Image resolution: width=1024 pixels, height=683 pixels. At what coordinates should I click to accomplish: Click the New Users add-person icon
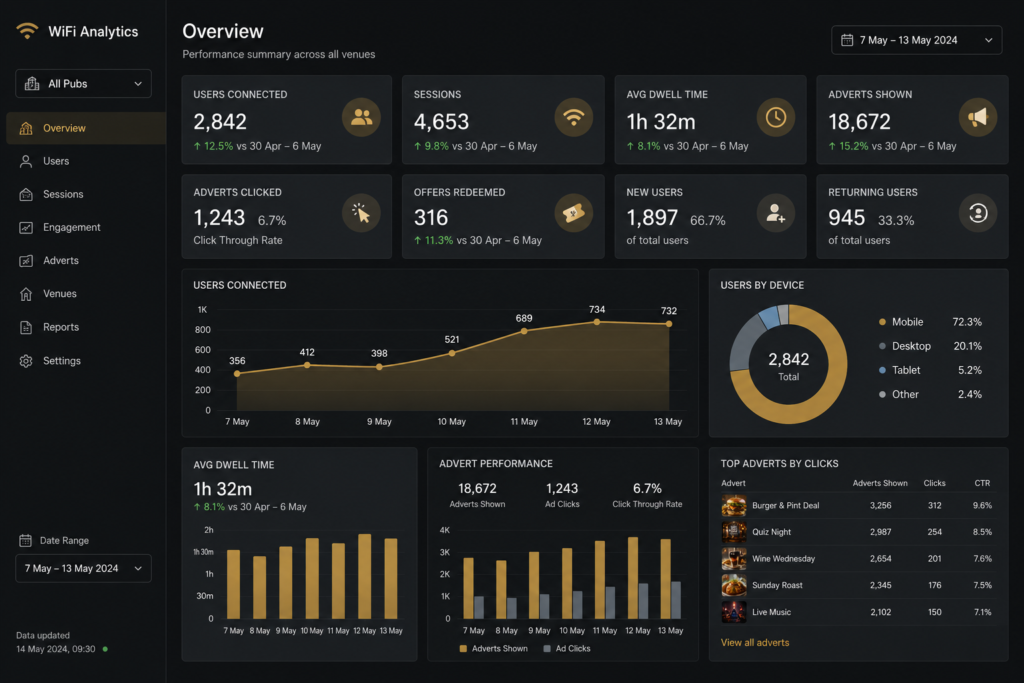(776, 213)
